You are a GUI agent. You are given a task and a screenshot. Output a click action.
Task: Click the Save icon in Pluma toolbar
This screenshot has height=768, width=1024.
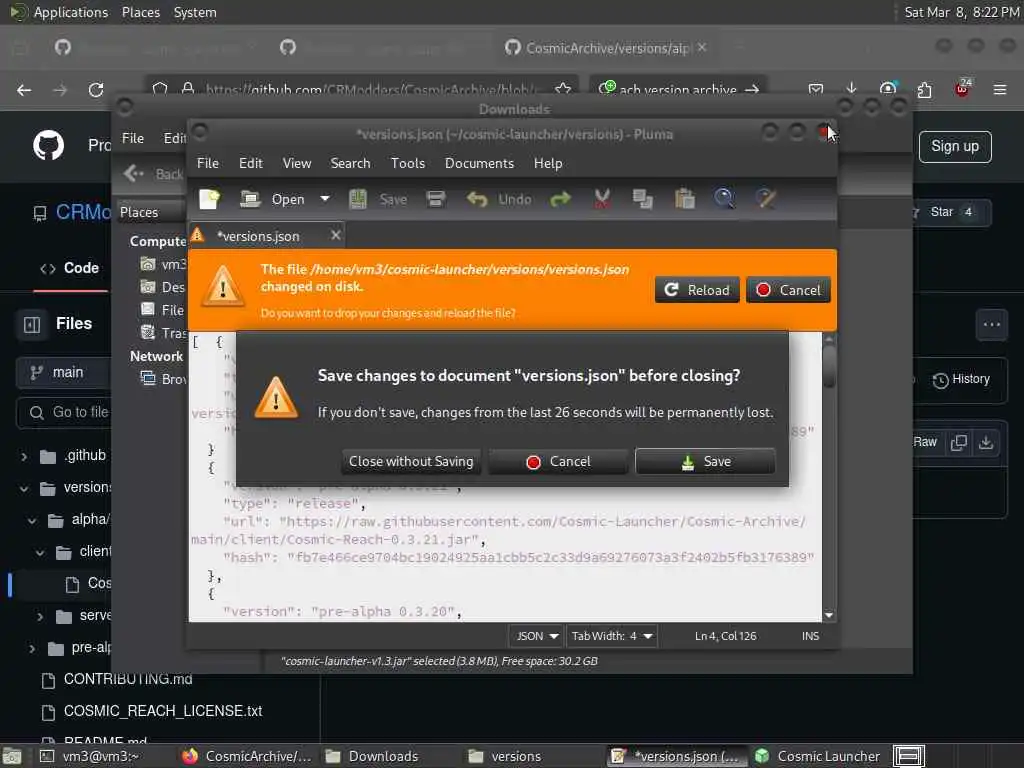pos(357,199)
